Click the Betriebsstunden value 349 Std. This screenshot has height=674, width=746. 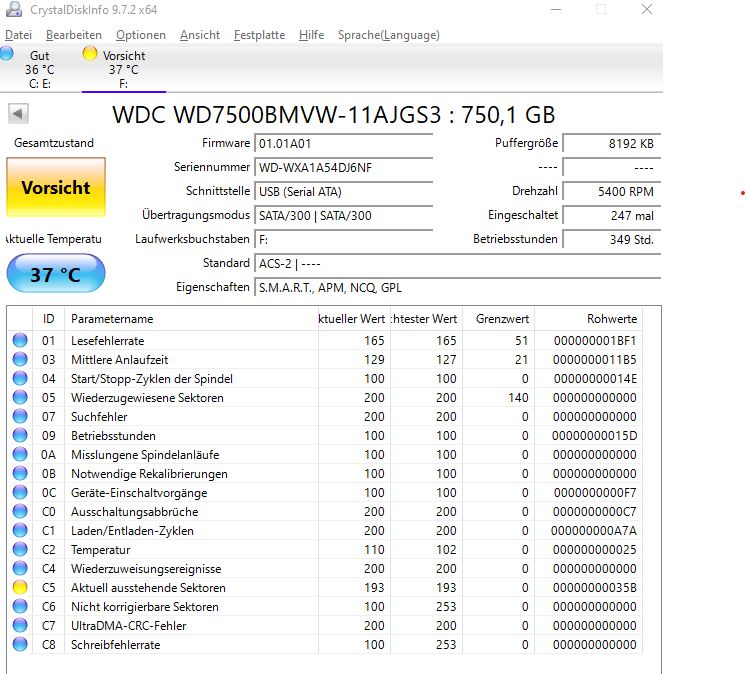pyautogui.click(x=612, y=239)
